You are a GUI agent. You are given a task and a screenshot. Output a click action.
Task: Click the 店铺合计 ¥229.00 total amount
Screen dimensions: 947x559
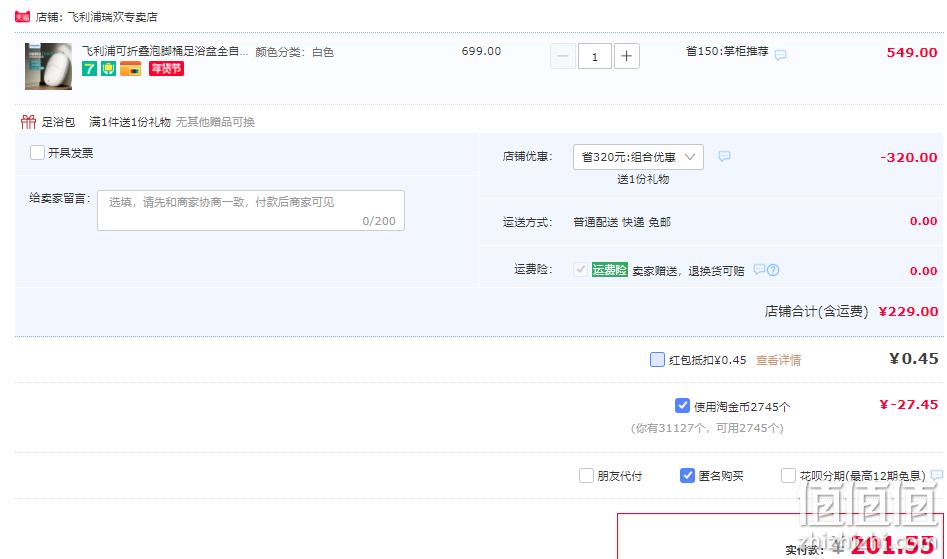pos(908,311)
